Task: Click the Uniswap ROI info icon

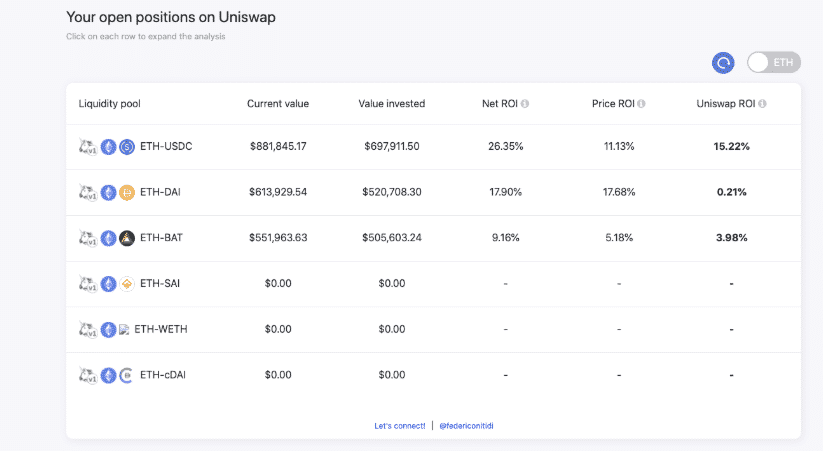Action: 762,104
